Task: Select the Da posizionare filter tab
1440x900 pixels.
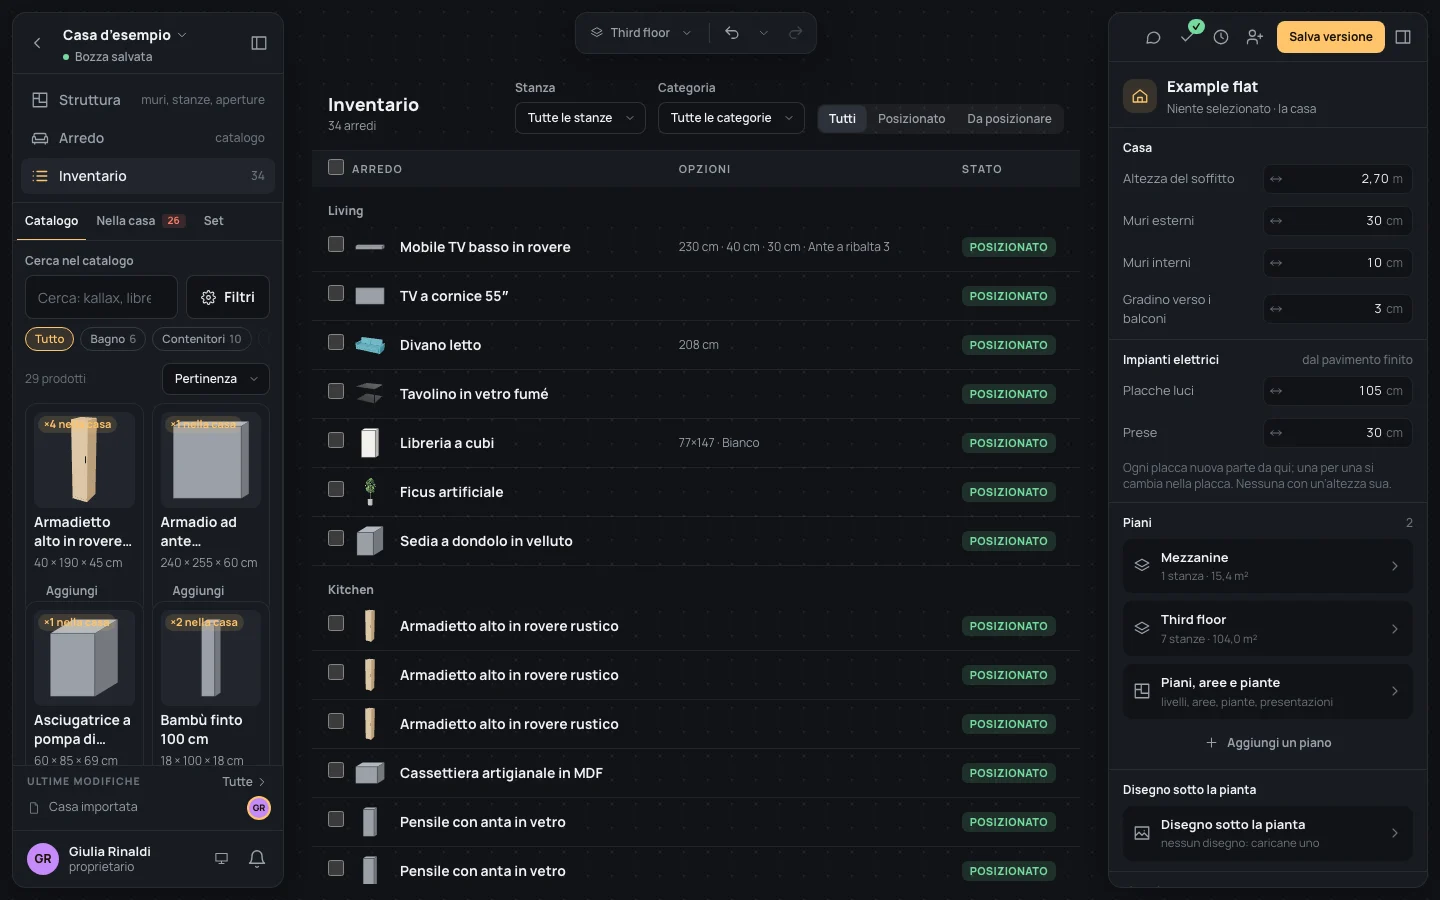Action: point(1009,119)
